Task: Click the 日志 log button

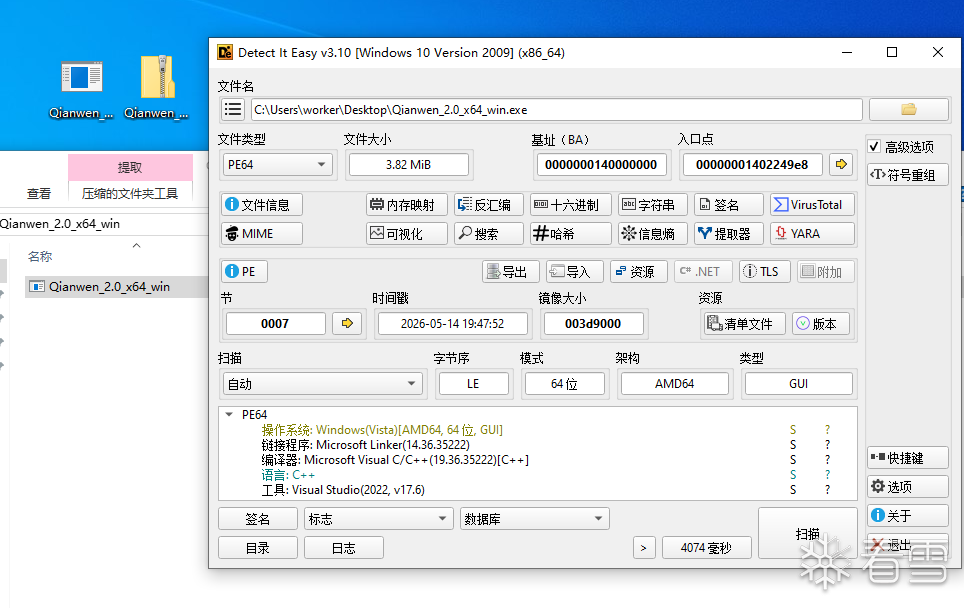Action: [344, 548]
